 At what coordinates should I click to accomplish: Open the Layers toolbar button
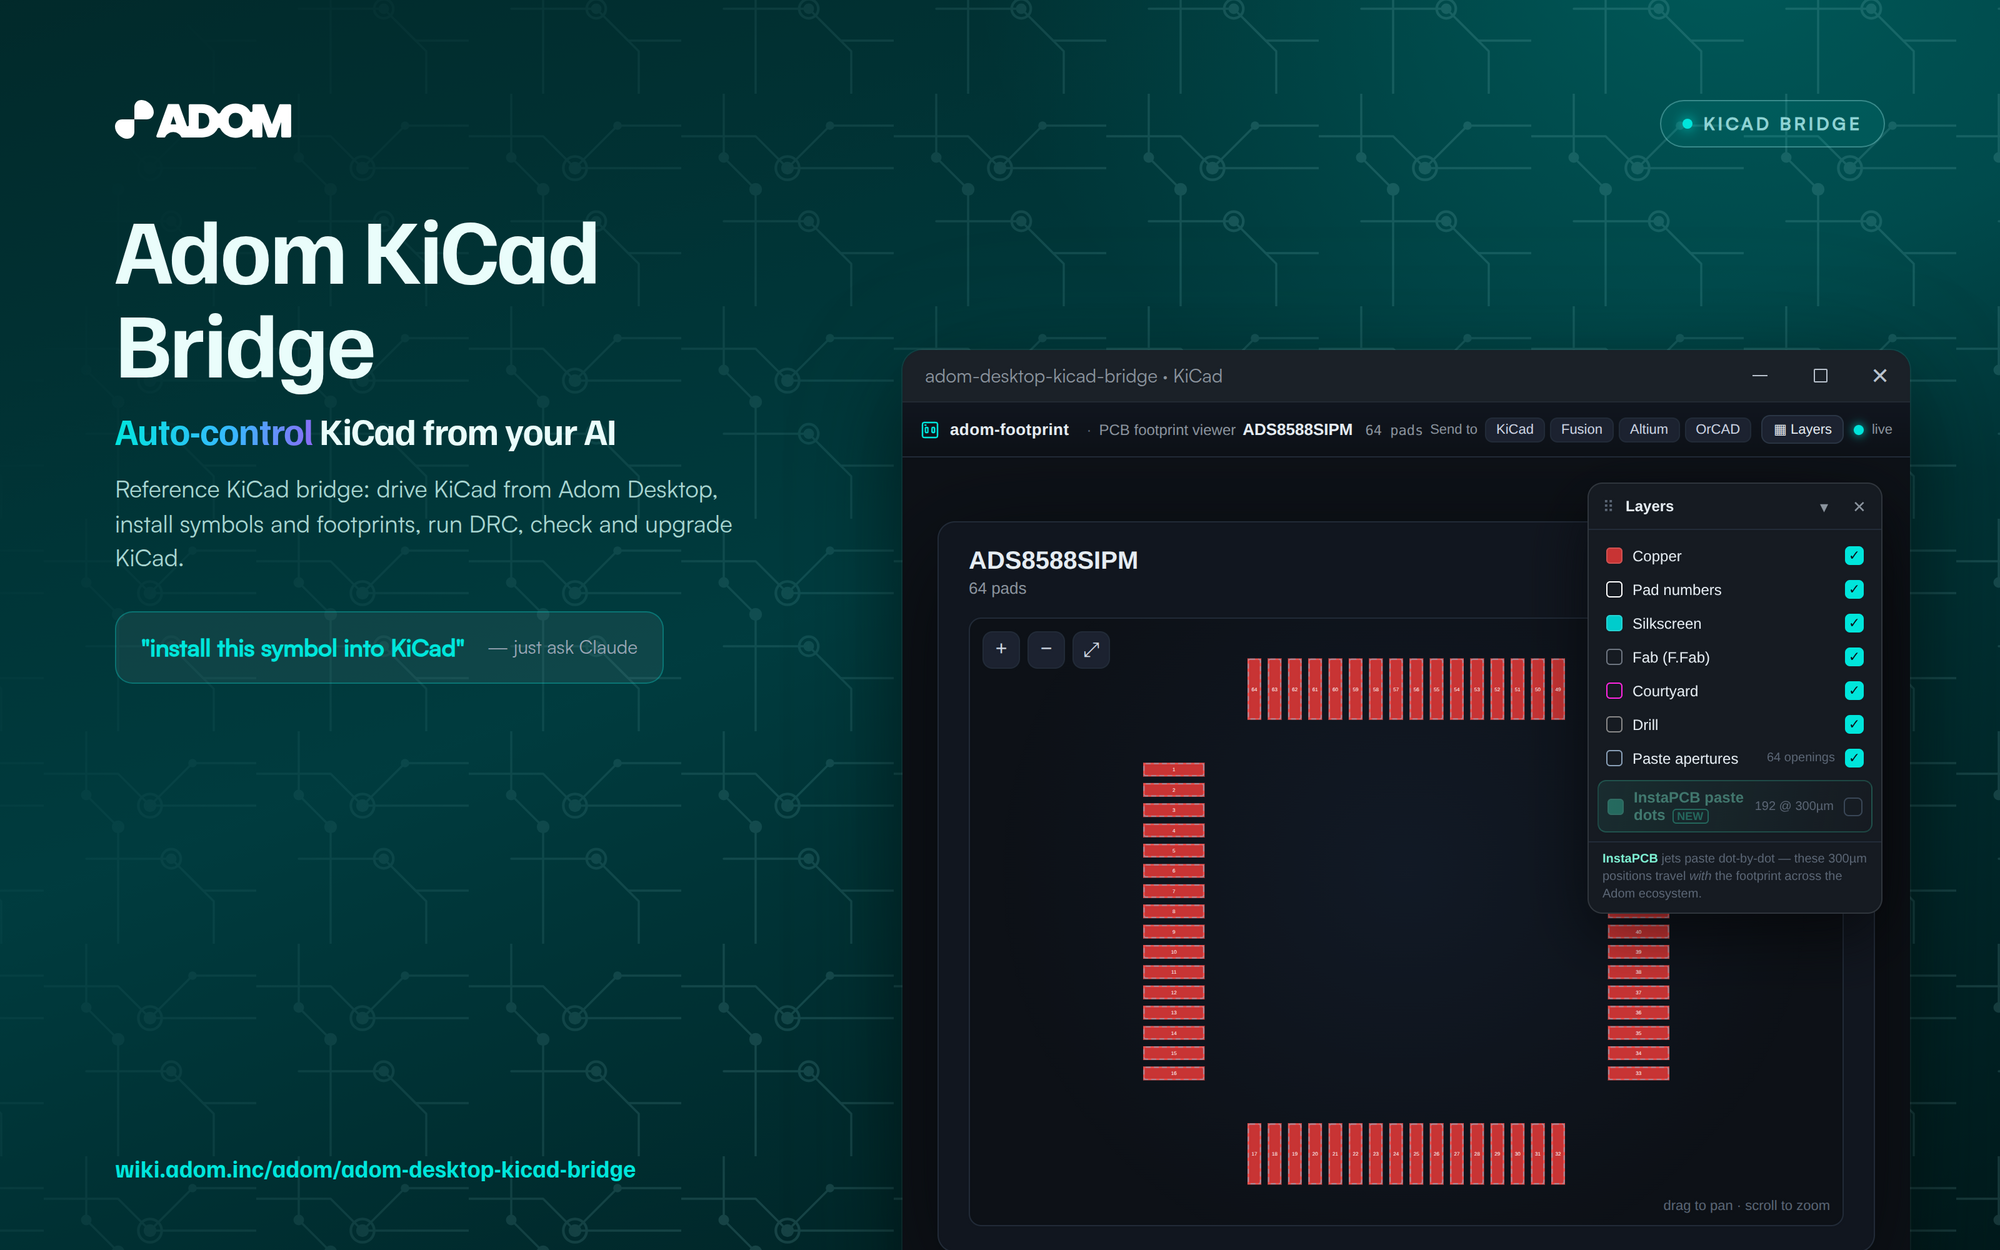pyautogui.click(x=1802, y=430)
